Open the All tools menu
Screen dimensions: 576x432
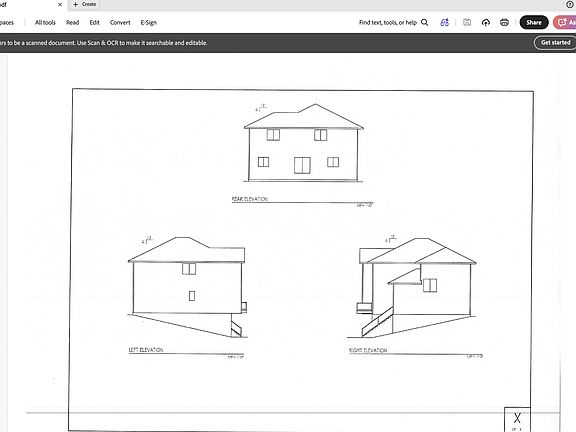(x=45, y=22)
